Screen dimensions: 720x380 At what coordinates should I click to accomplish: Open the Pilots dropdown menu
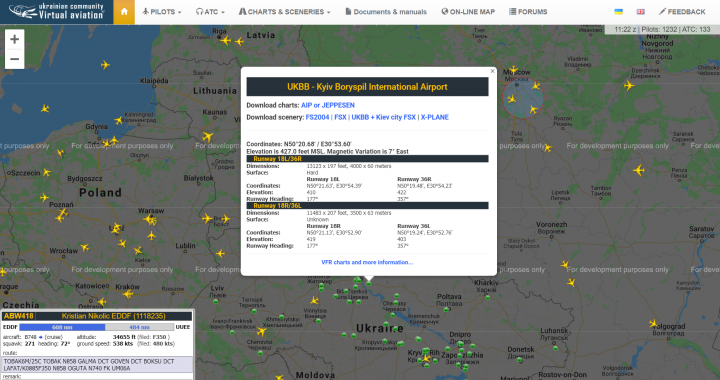162,12
